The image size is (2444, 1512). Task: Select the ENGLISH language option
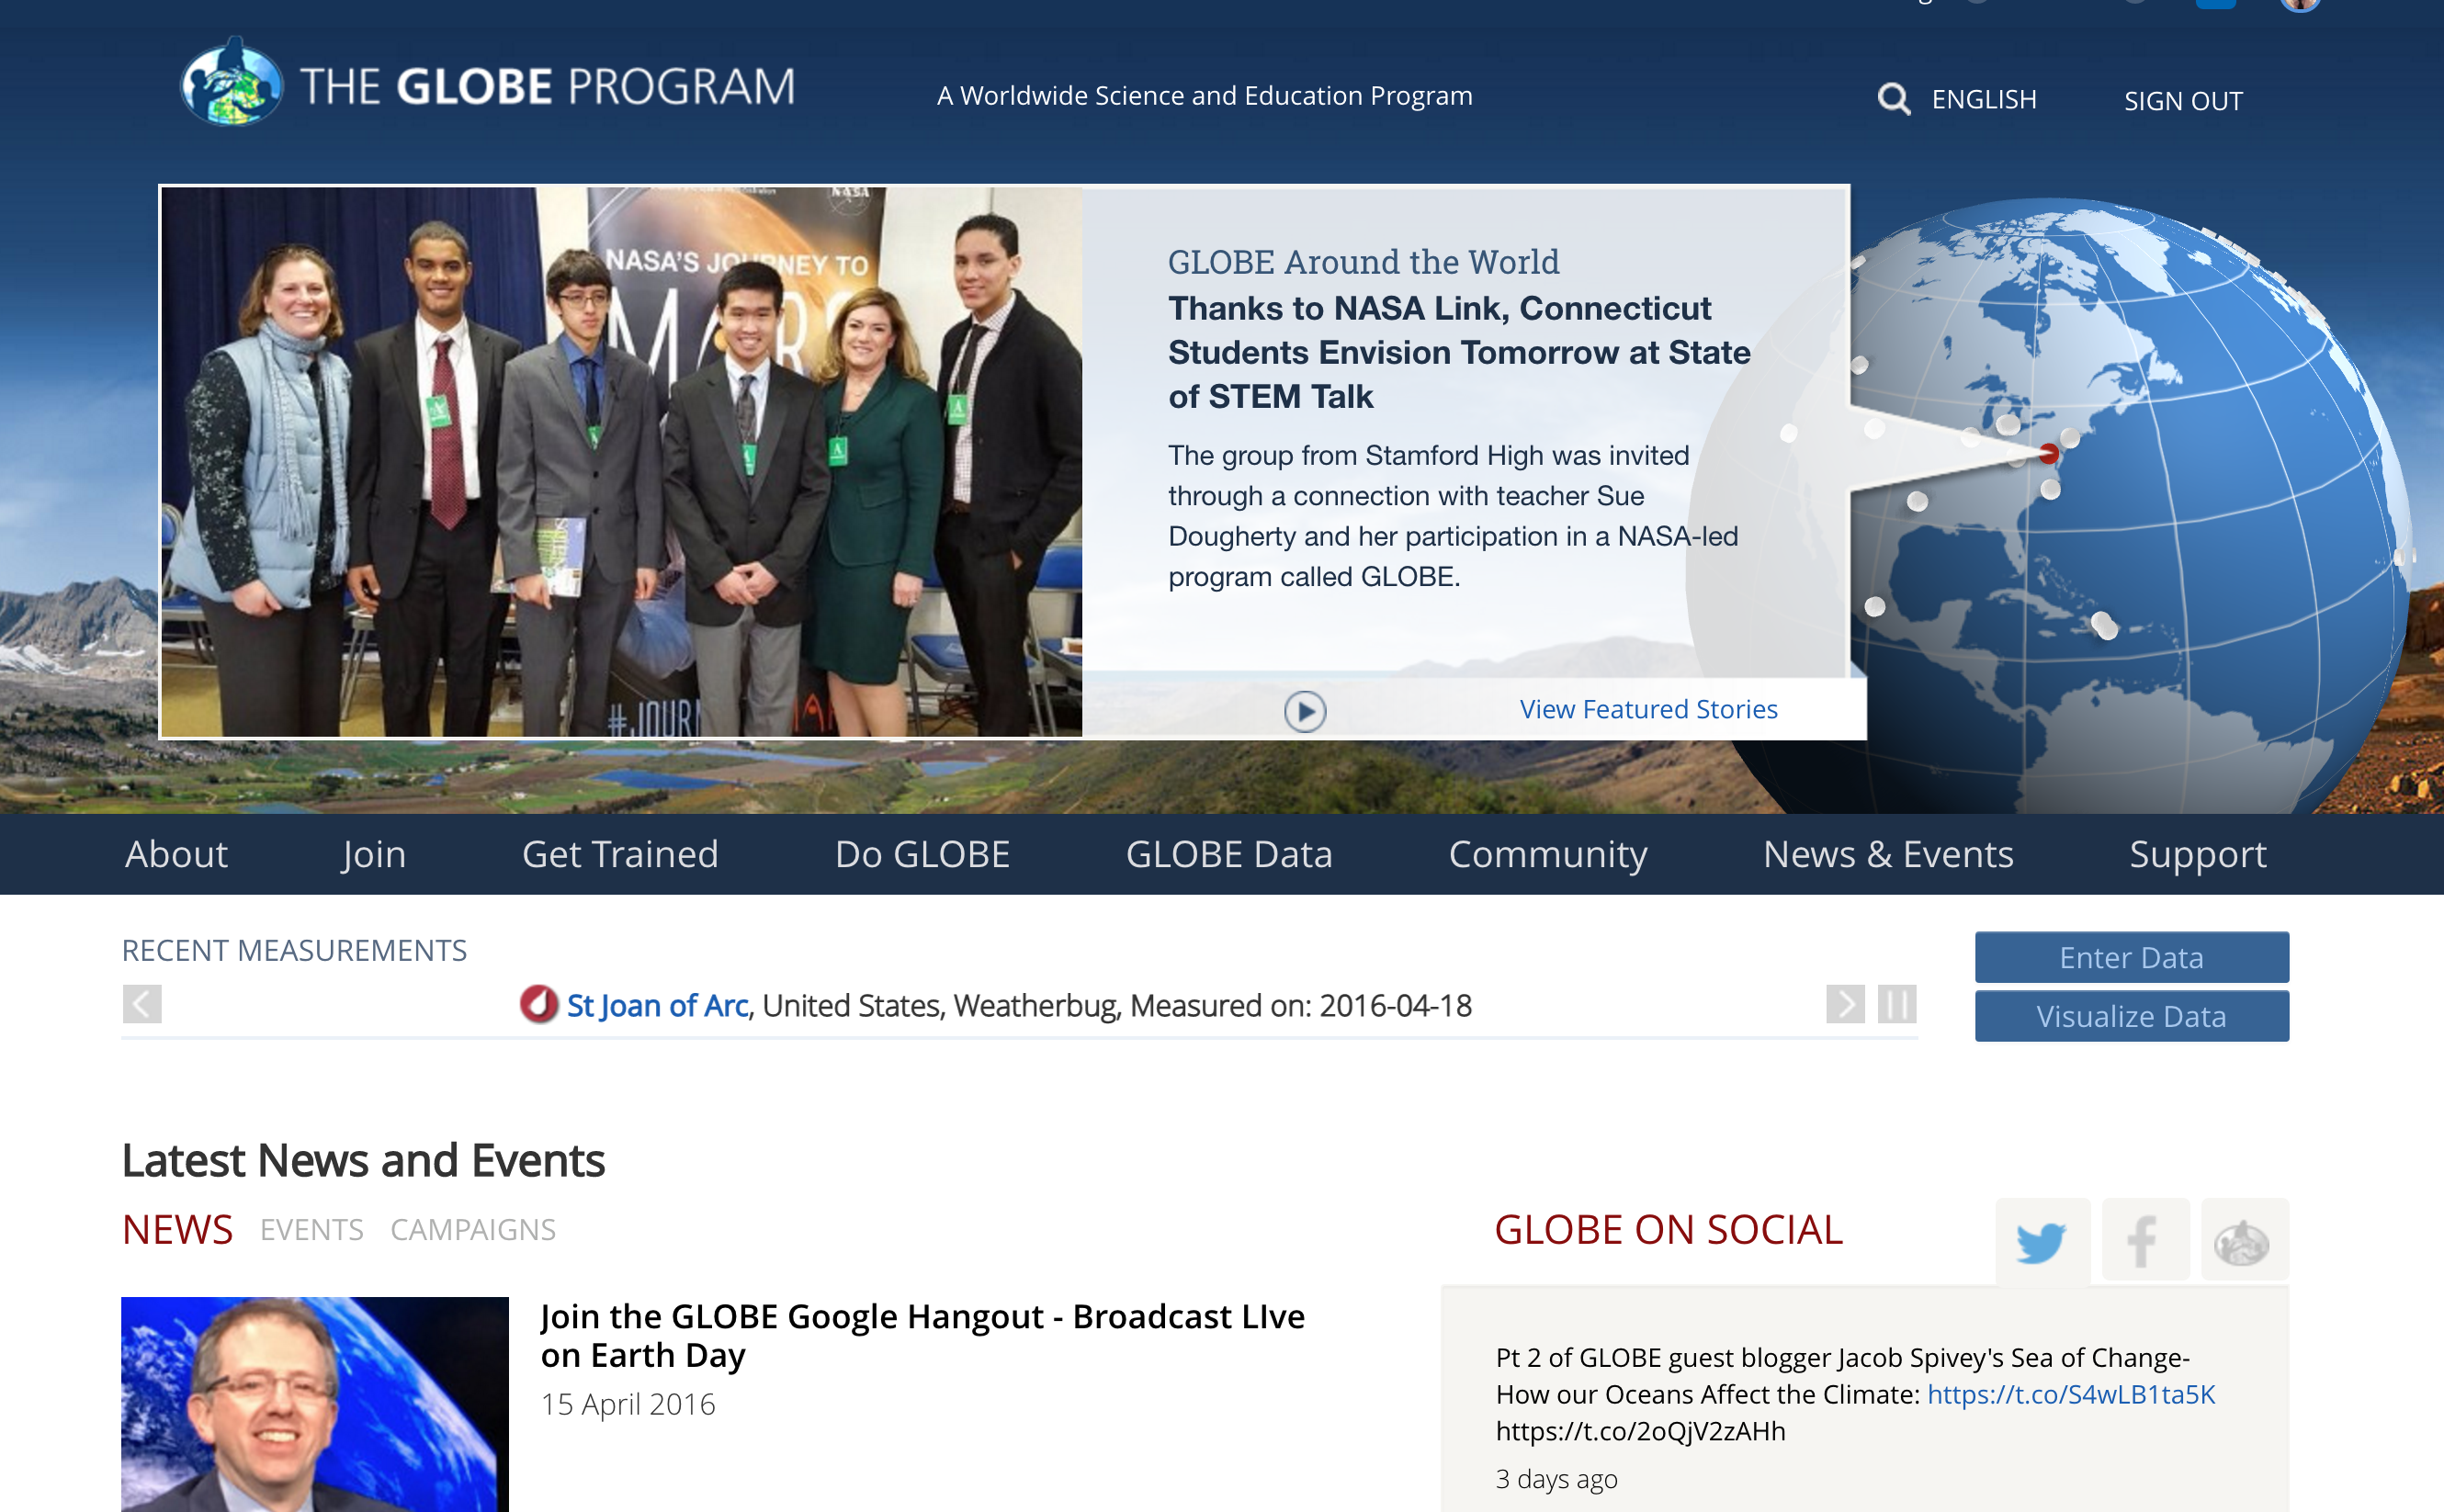pos(1983,100)
